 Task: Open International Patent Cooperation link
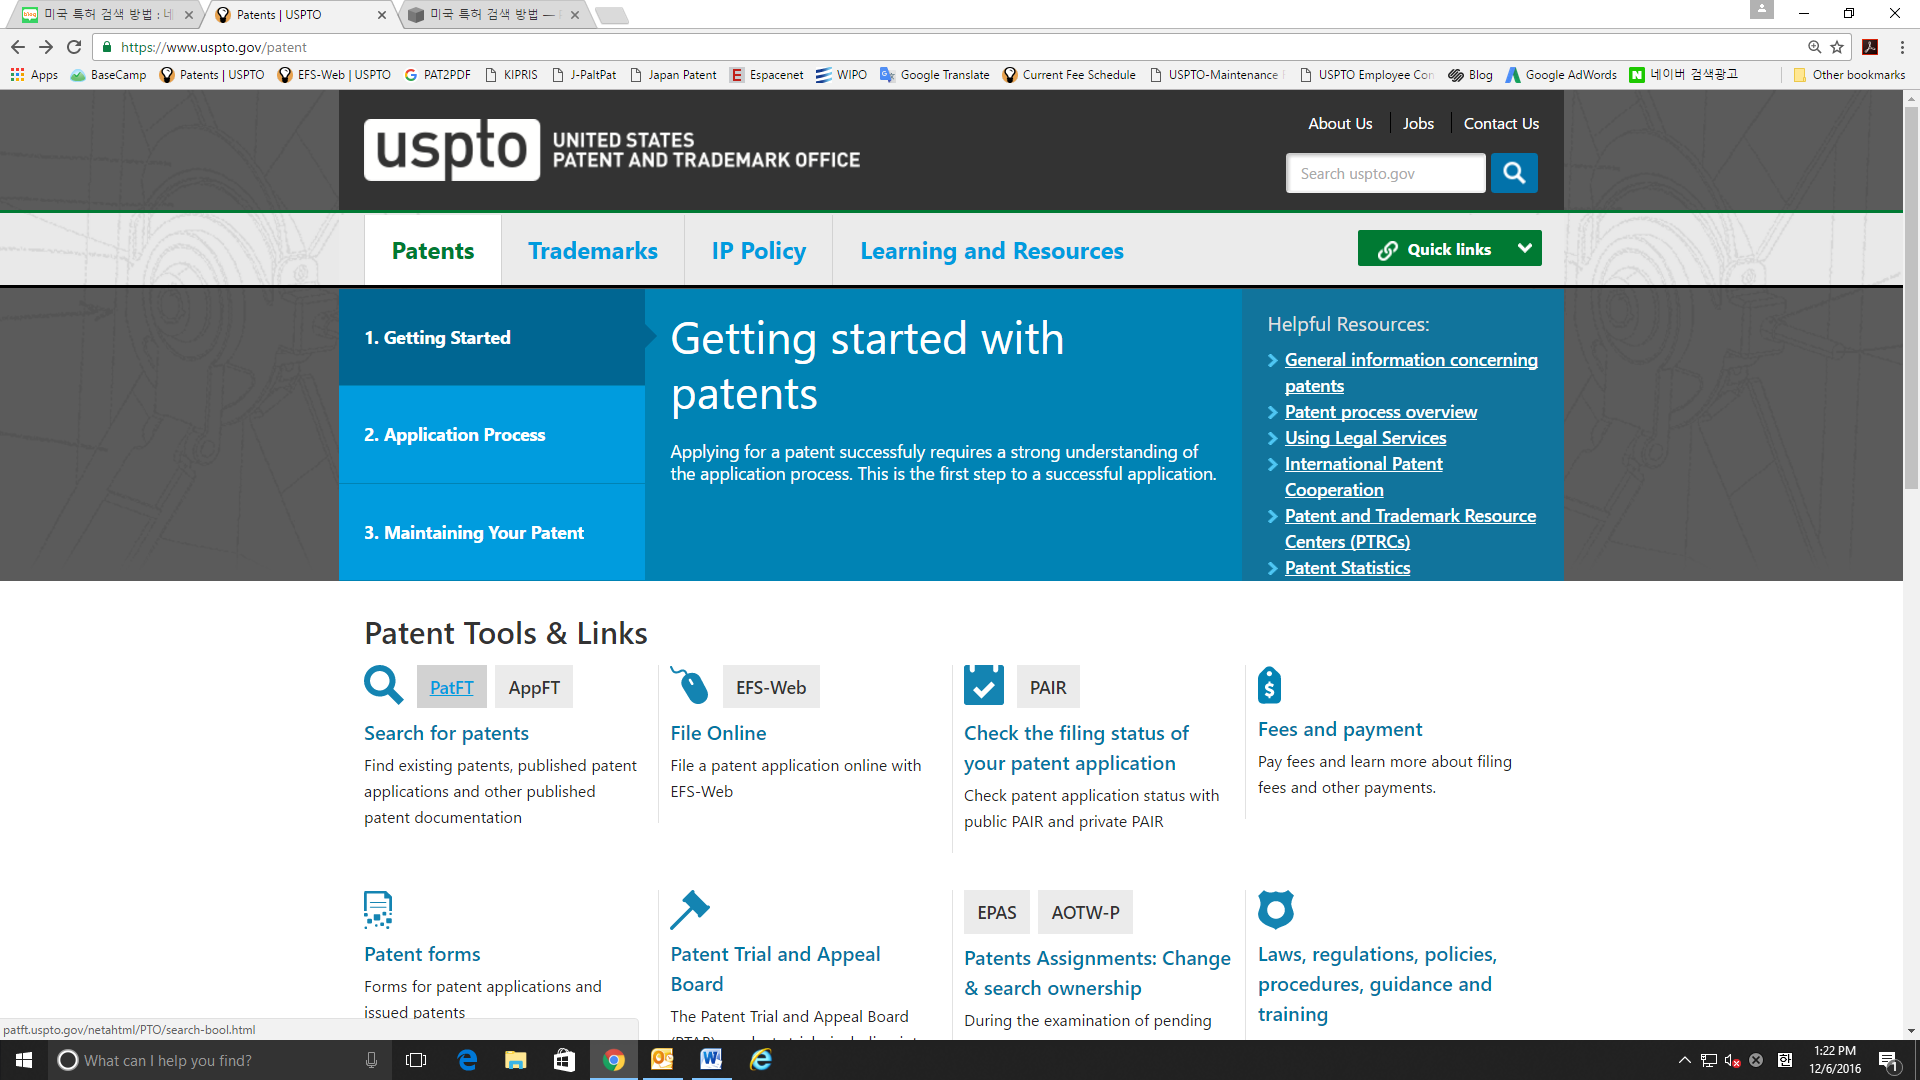pyautogui.click(x=1363, y=476)
